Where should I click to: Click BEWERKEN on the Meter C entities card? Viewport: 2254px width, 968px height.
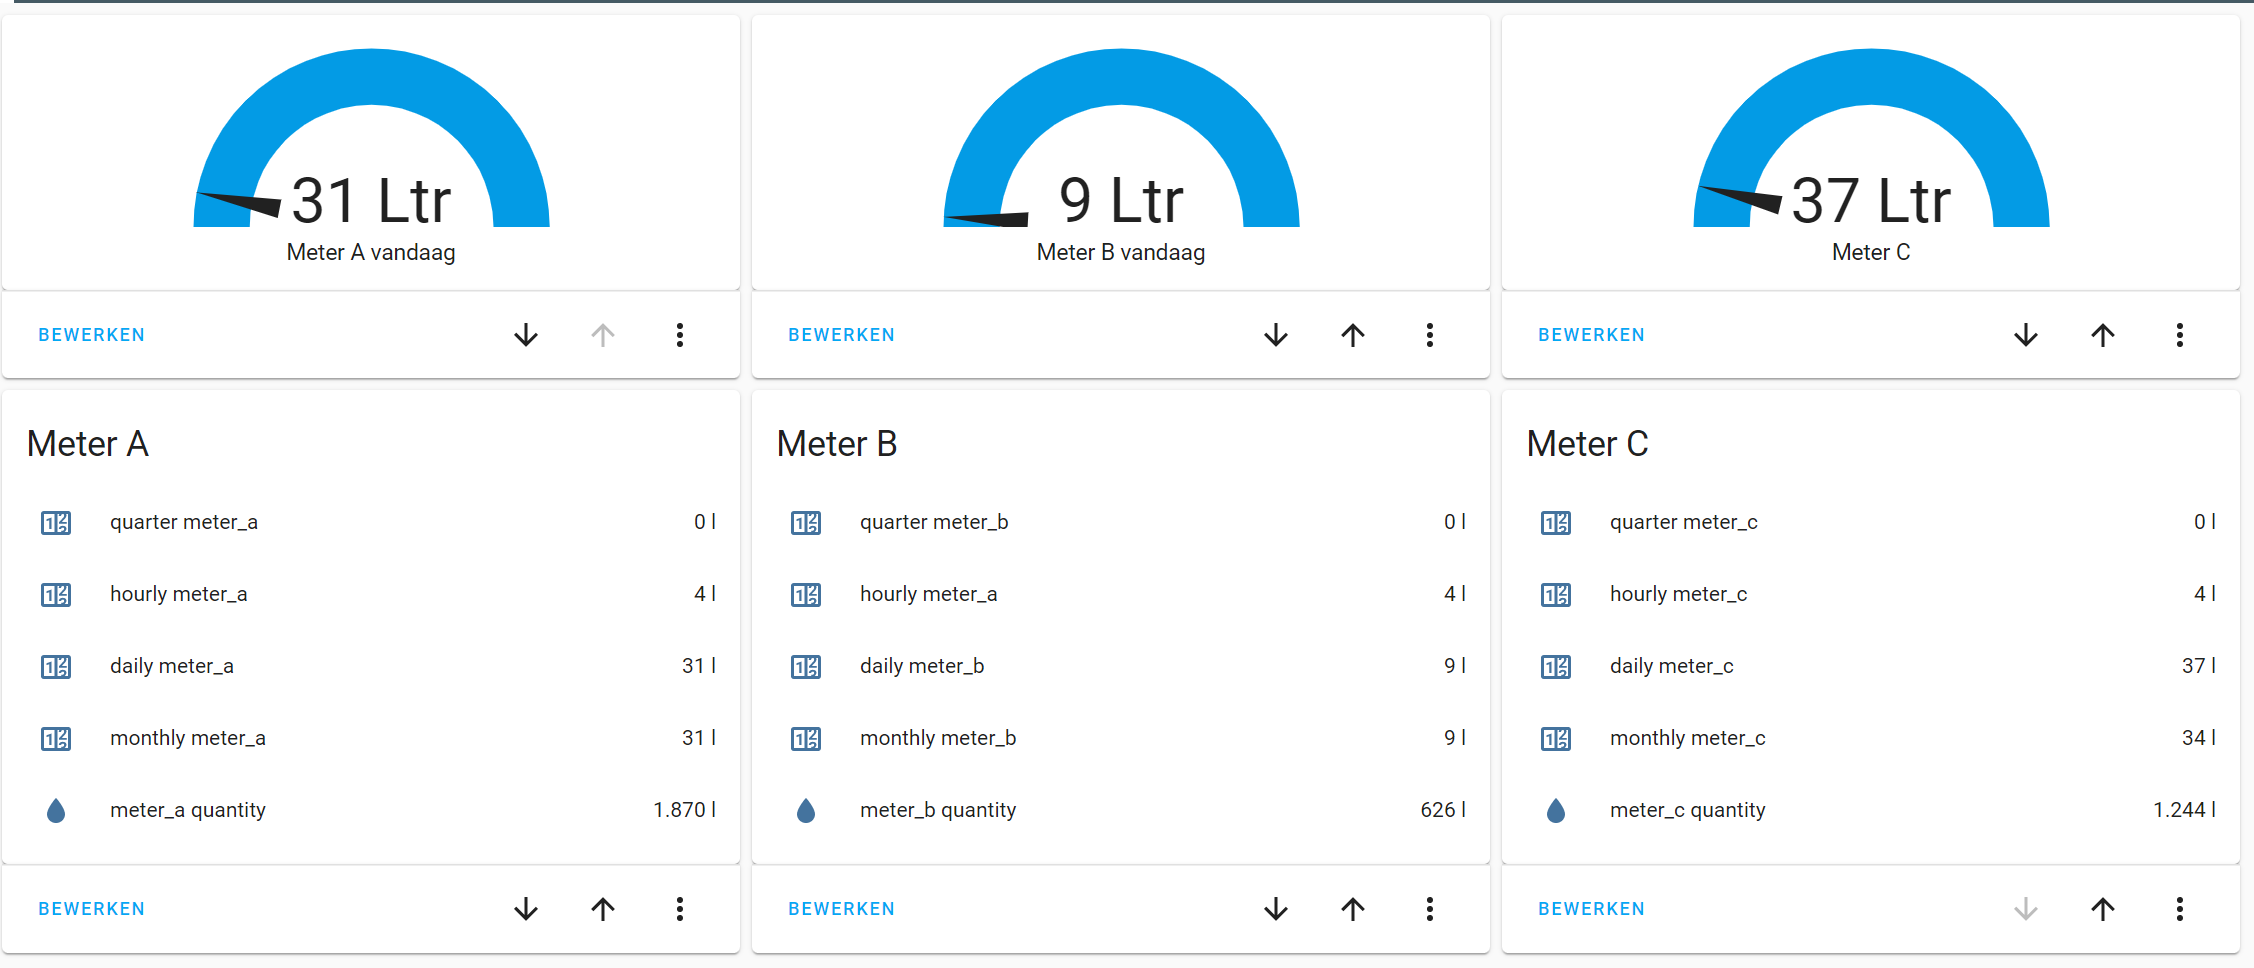pos(1591,908)
